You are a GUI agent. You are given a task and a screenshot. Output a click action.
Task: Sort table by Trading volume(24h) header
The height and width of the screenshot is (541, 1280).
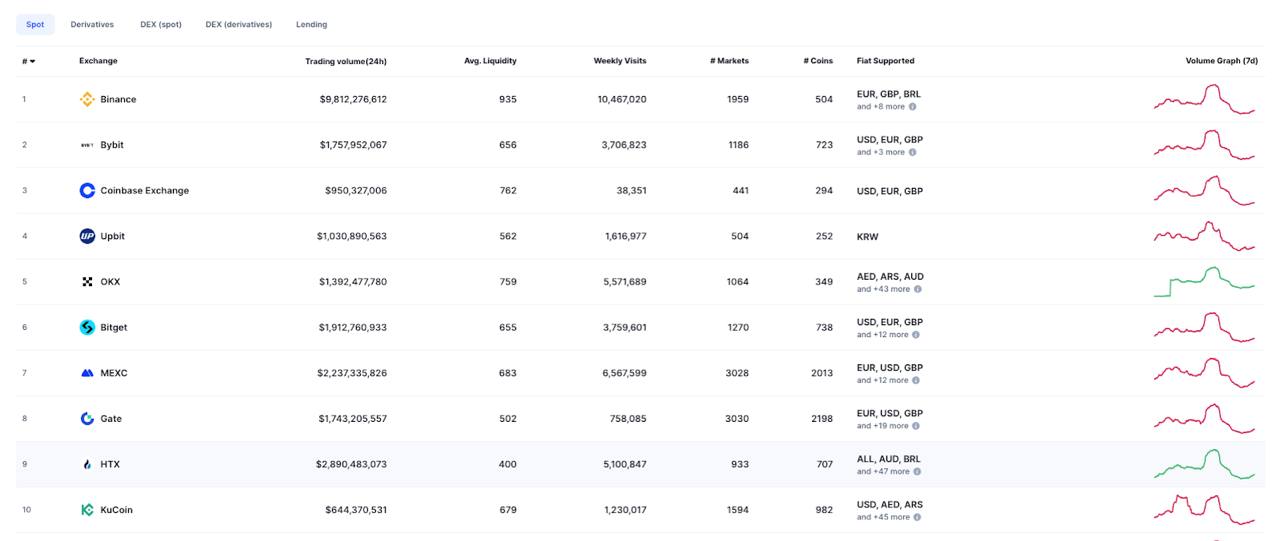pos(345,61)
